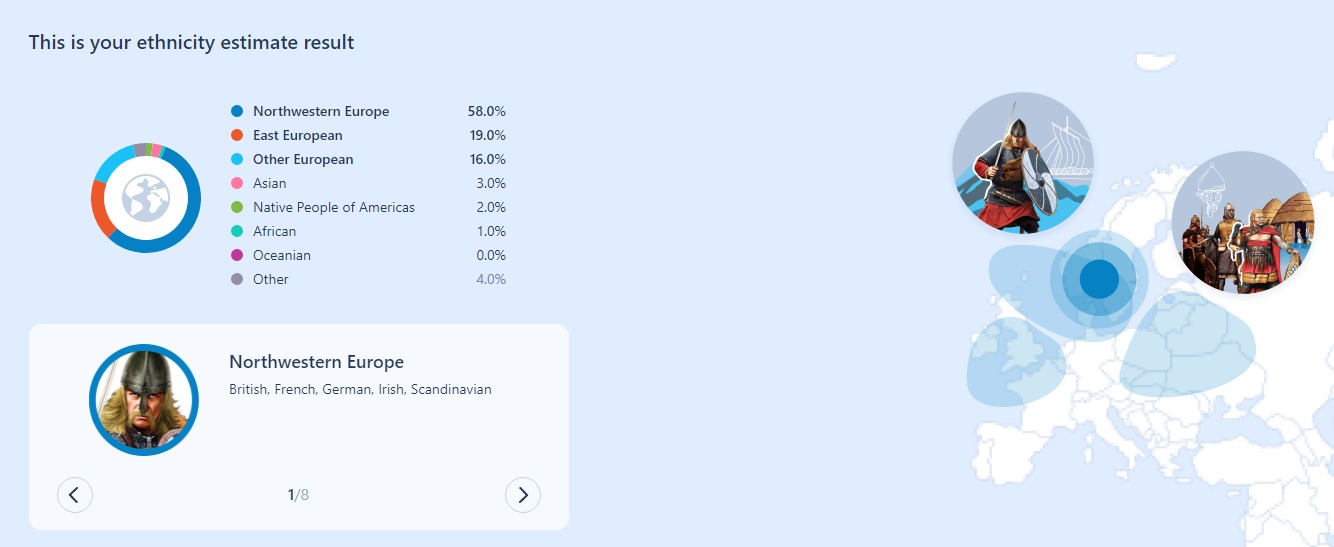Click the Asian legend label
Image resolution: width=1334 pixels, height=547 pixels.
[x=269, y=183]
